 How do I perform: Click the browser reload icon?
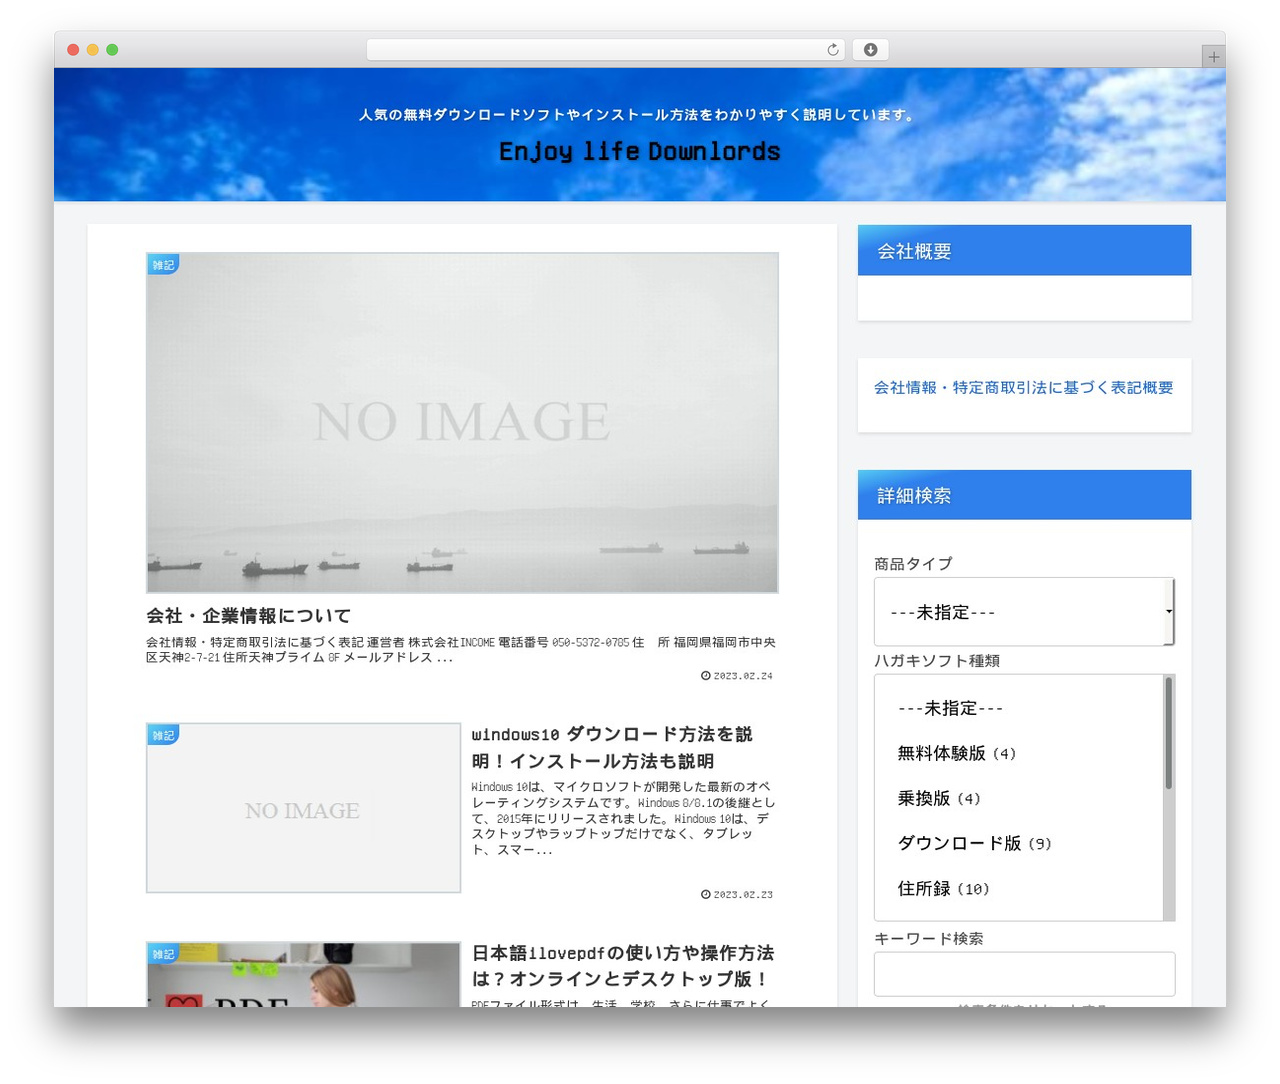833,50
